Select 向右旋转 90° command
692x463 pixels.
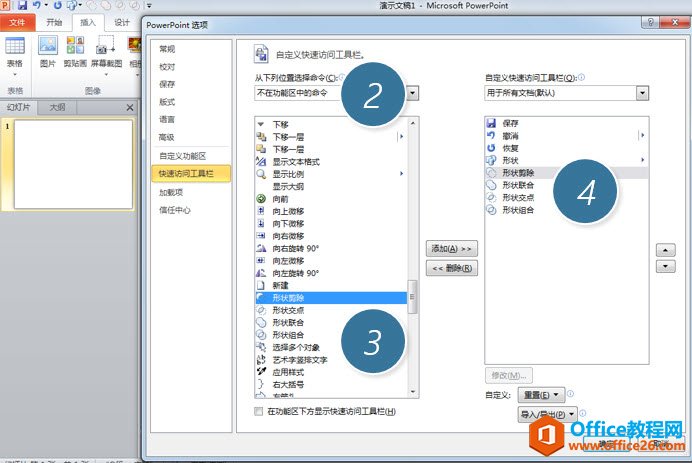click(331, 248)
